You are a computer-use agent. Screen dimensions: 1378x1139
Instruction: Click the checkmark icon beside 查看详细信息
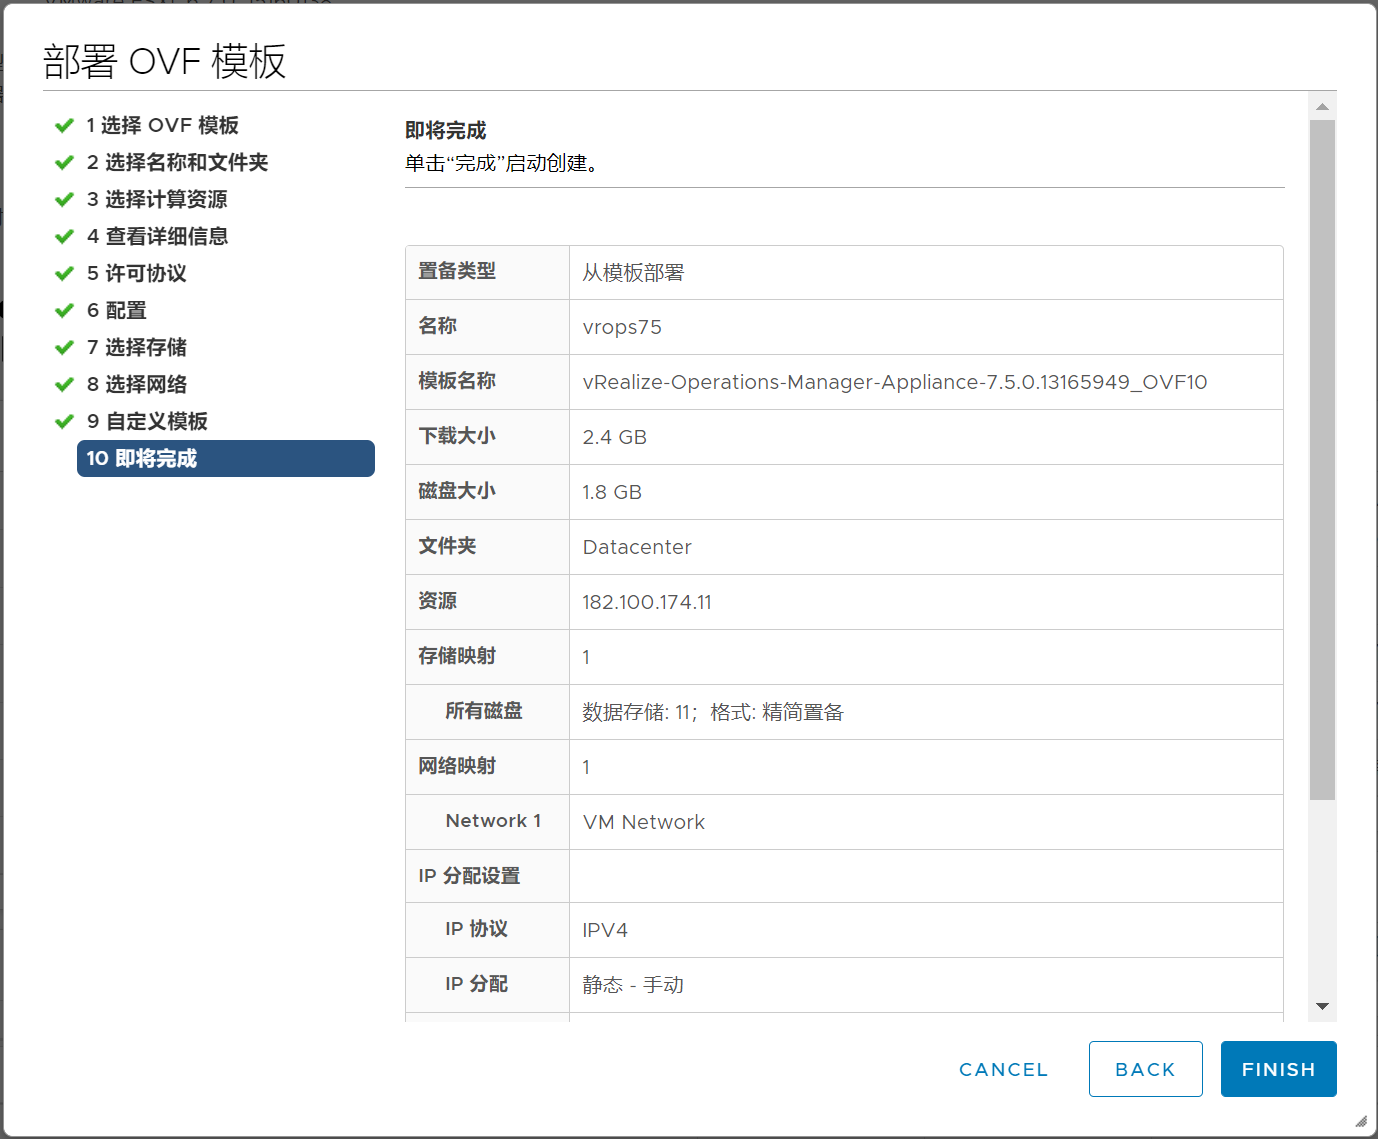[x=64, y=236]
